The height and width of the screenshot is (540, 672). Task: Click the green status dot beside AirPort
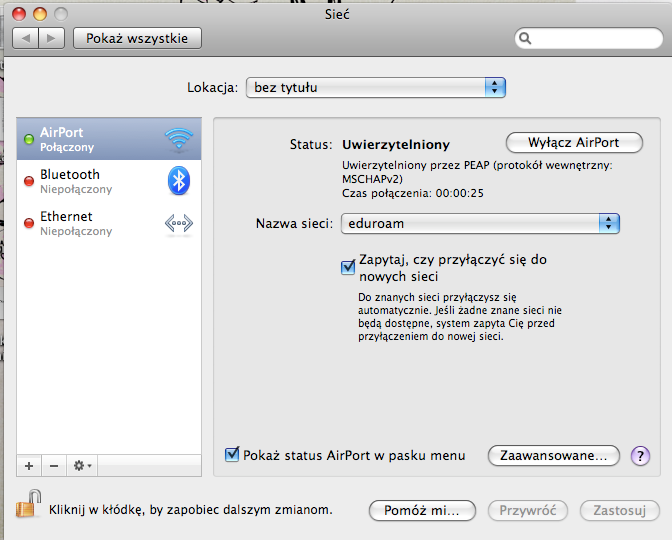tap(29, 139)
